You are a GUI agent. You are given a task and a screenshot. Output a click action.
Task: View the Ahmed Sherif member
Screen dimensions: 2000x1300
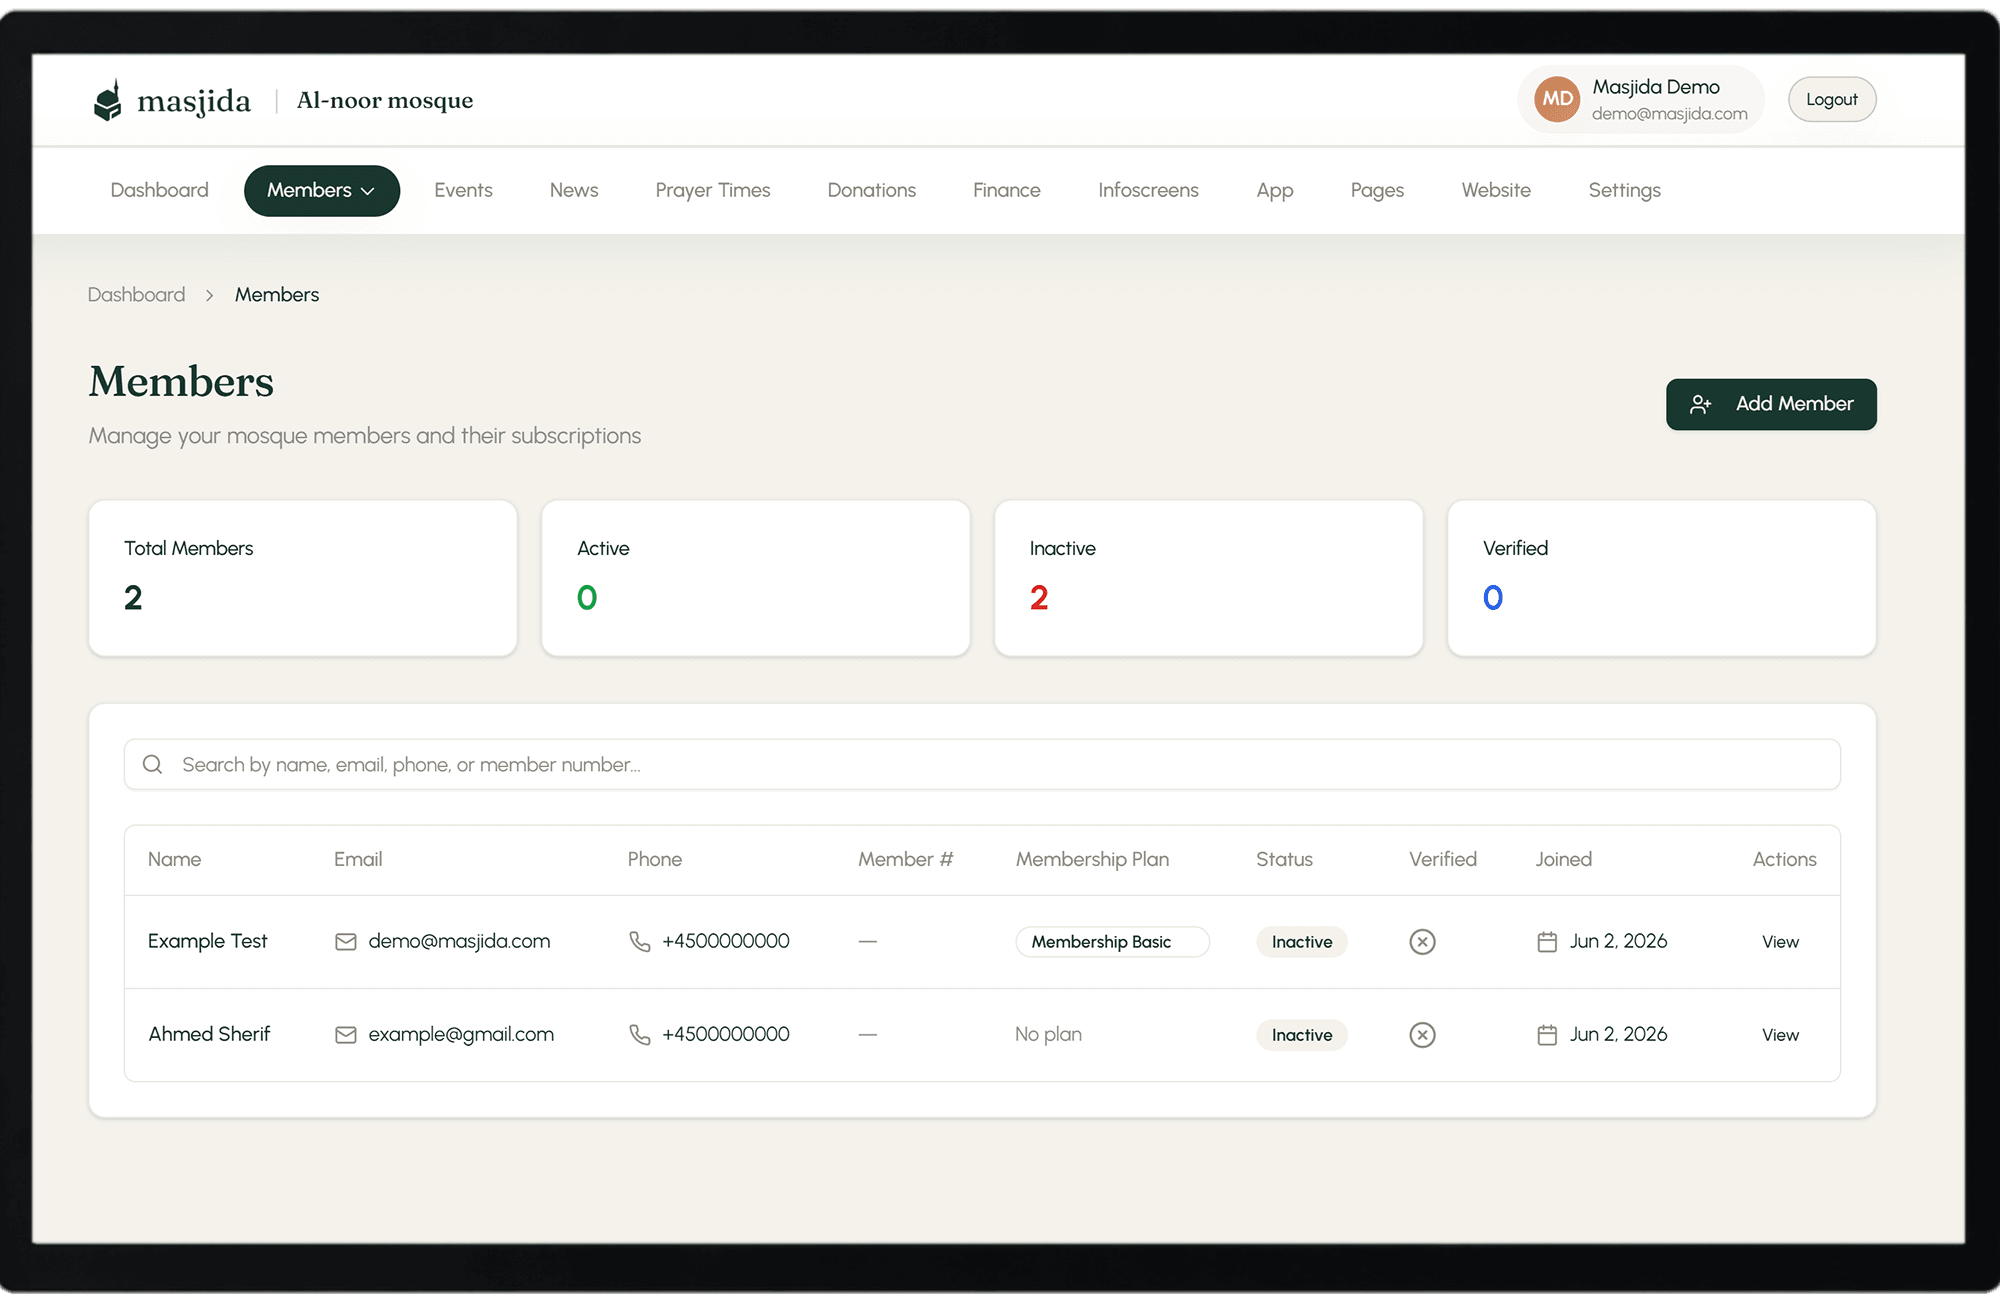point(1780,1035)
